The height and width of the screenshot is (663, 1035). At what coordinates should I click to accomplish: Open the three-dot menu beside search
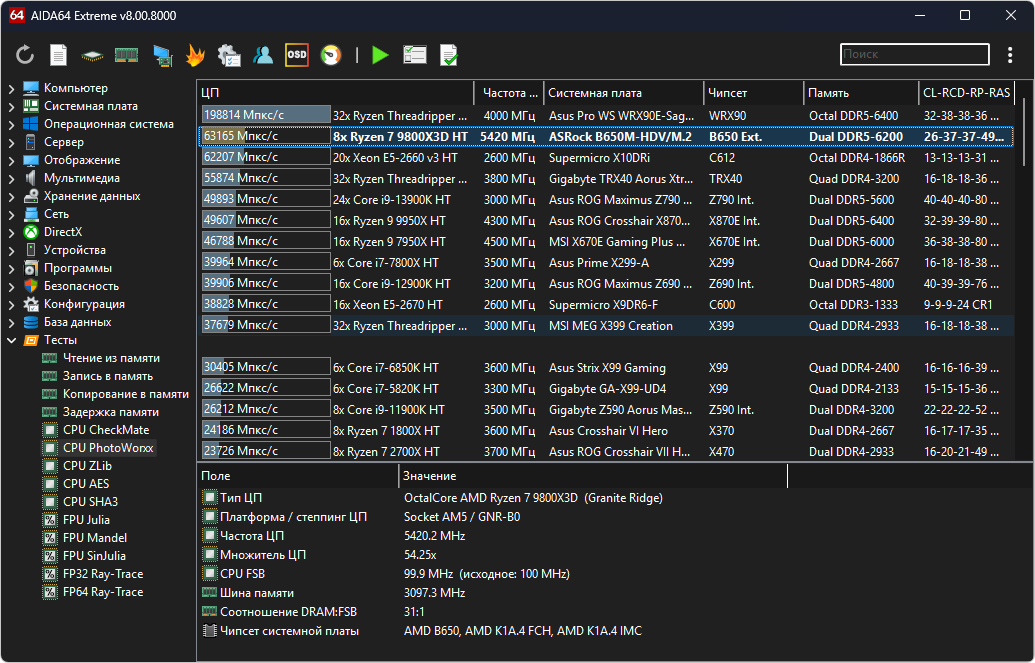click(x=1011, y=55)
